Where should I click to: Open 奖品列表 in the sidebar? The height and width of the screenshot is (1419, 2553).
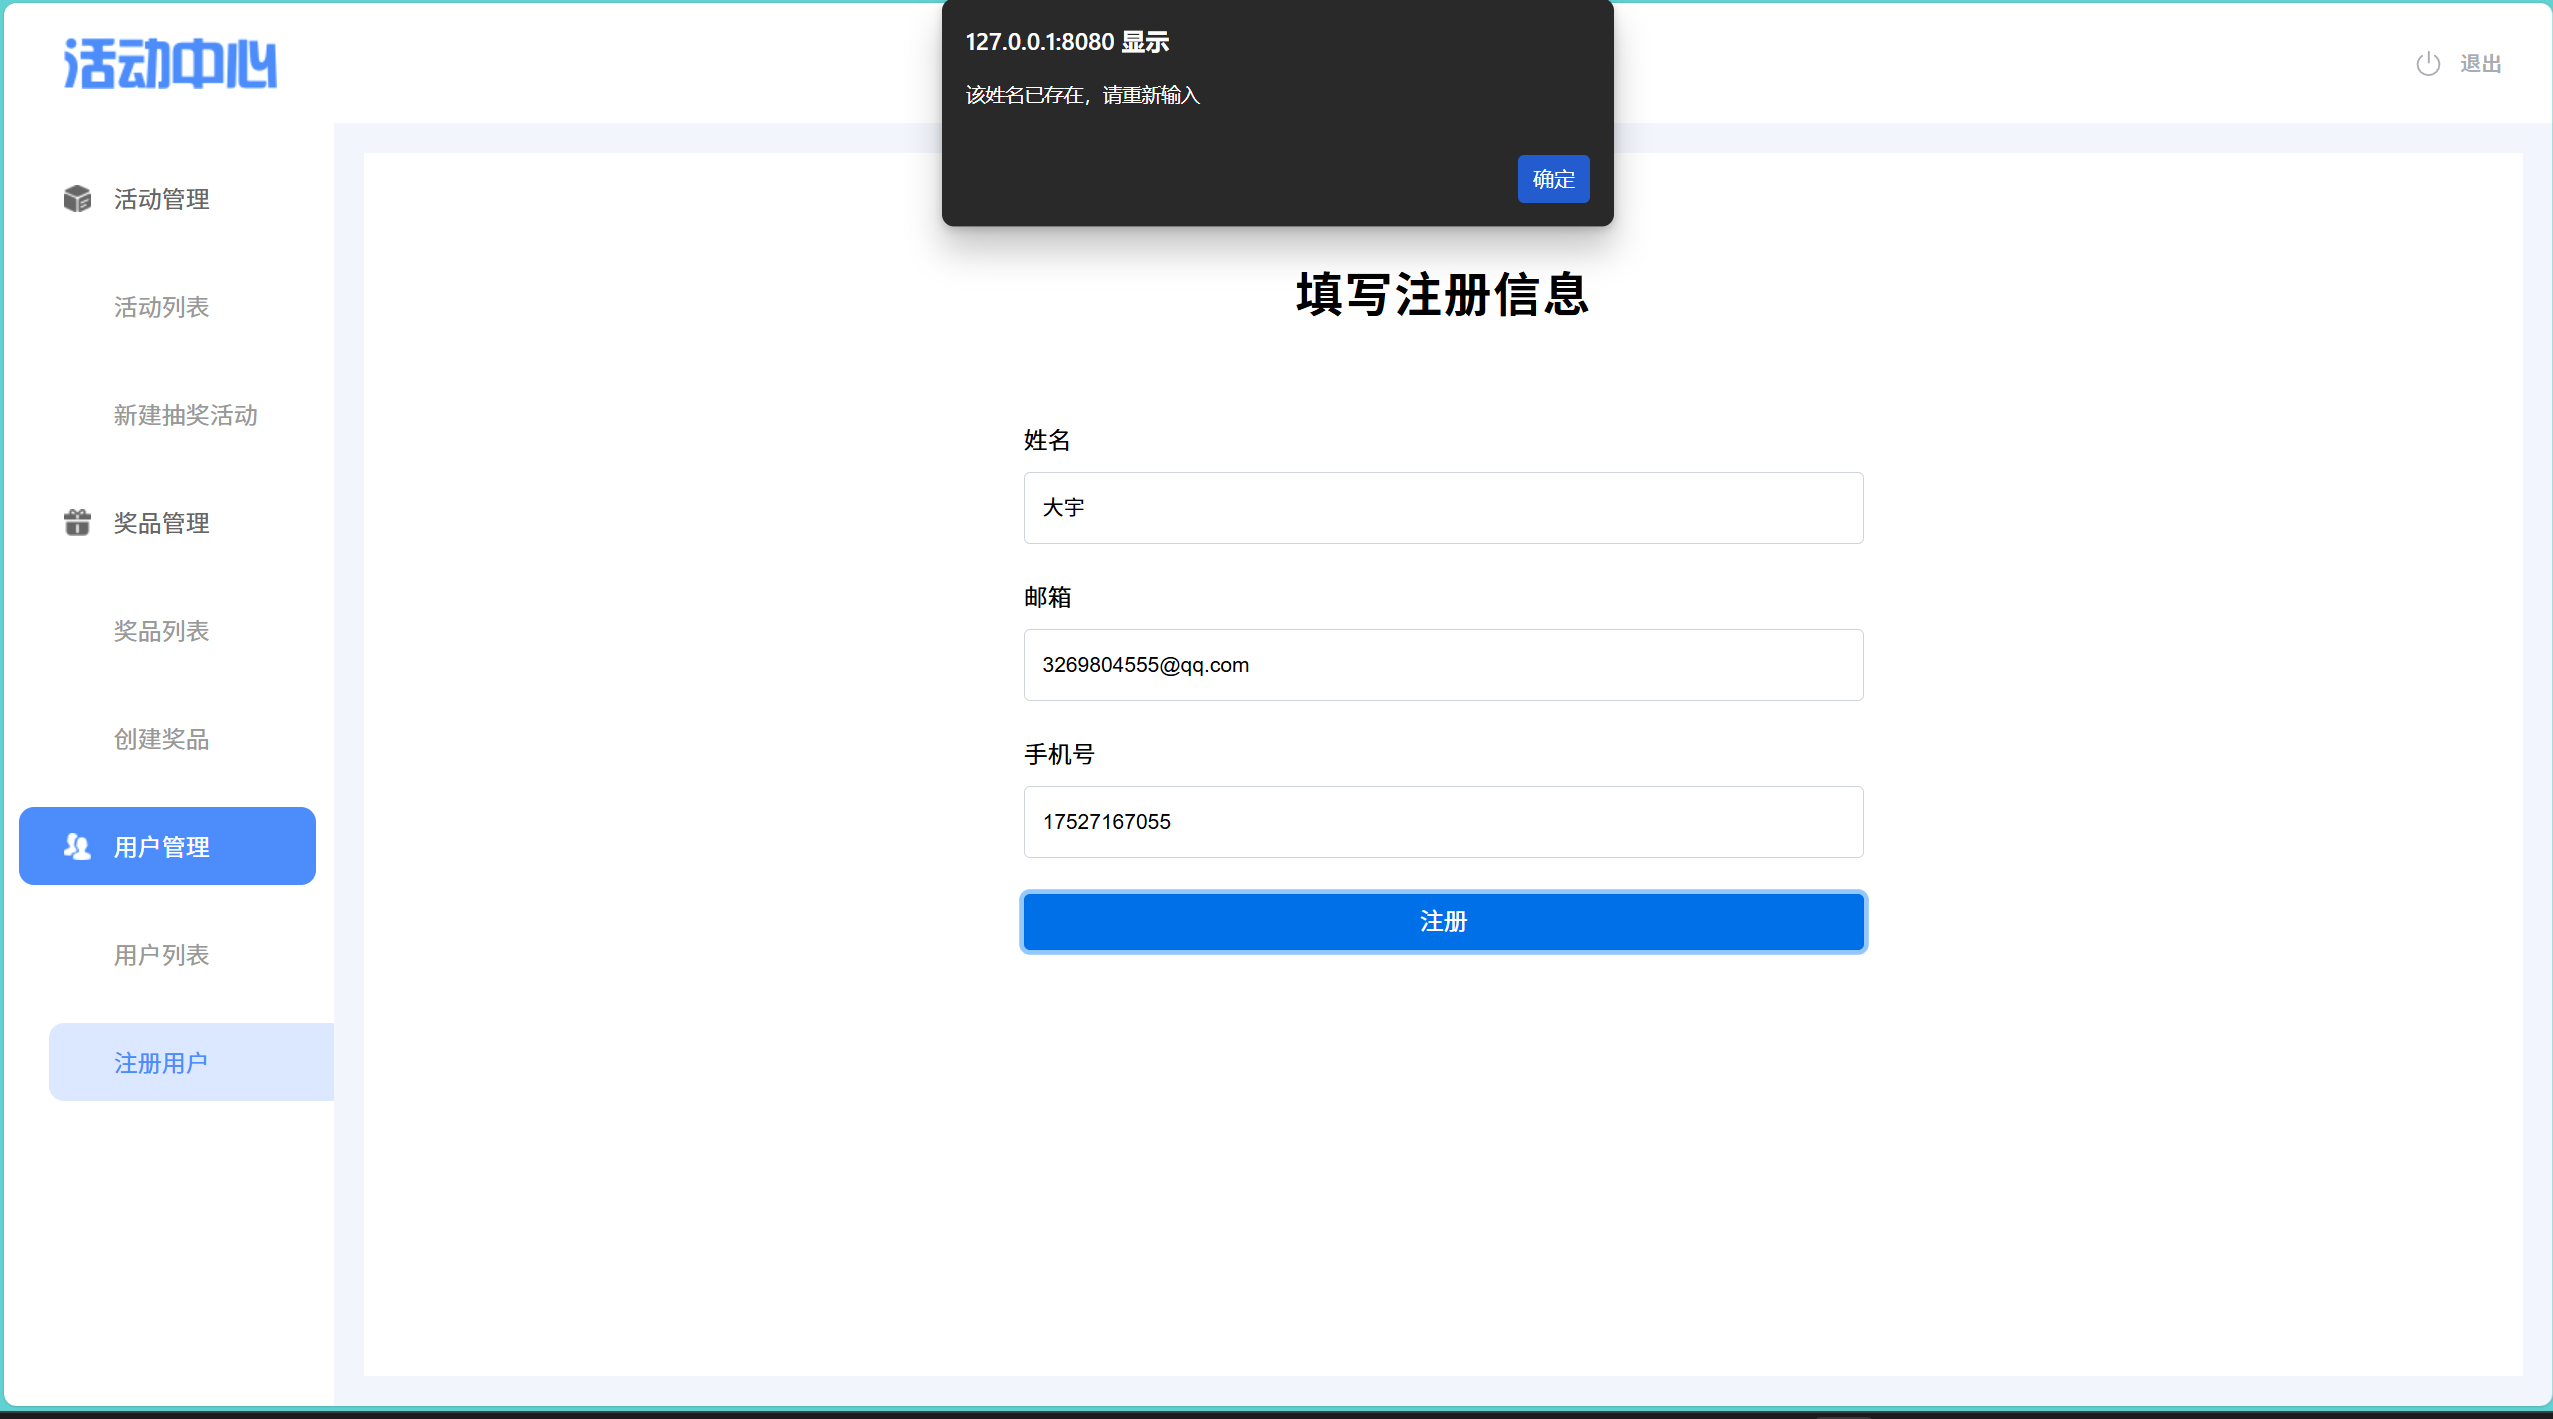pyautogui.click(x=161, y=631)
